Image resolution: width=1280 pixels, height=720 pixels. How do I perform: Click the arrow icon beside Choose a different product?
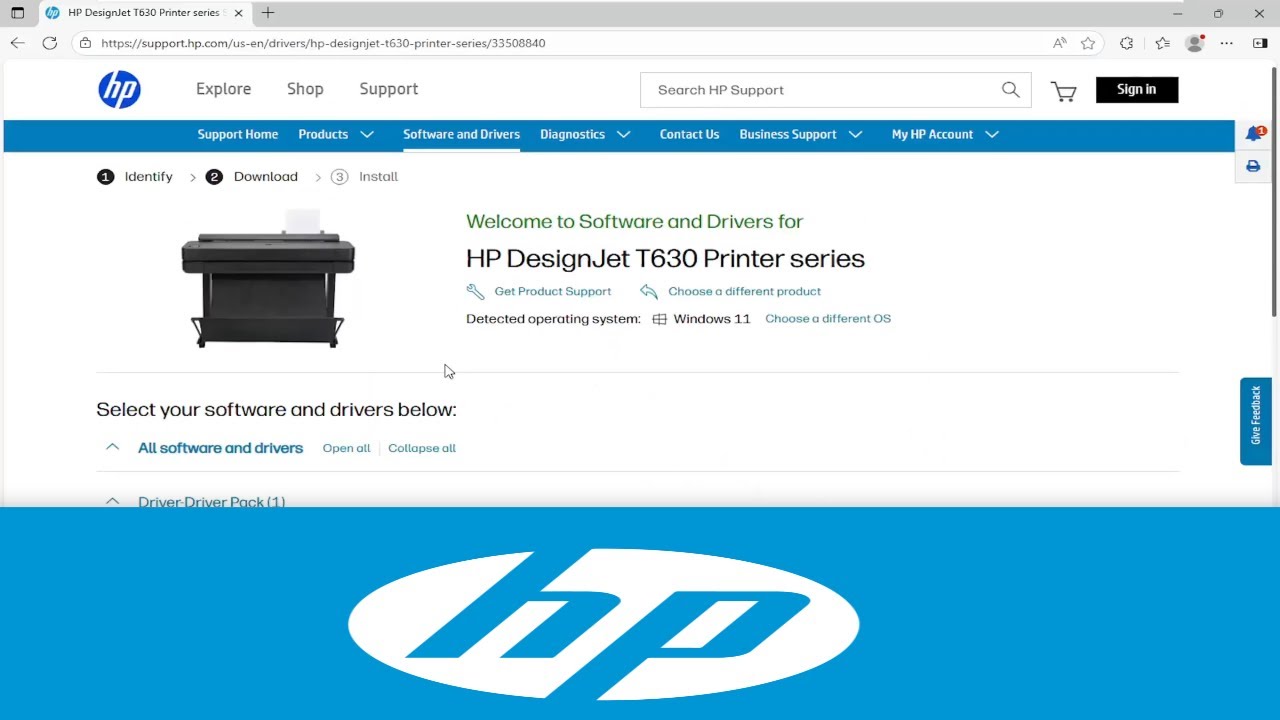tap(649, 291)
